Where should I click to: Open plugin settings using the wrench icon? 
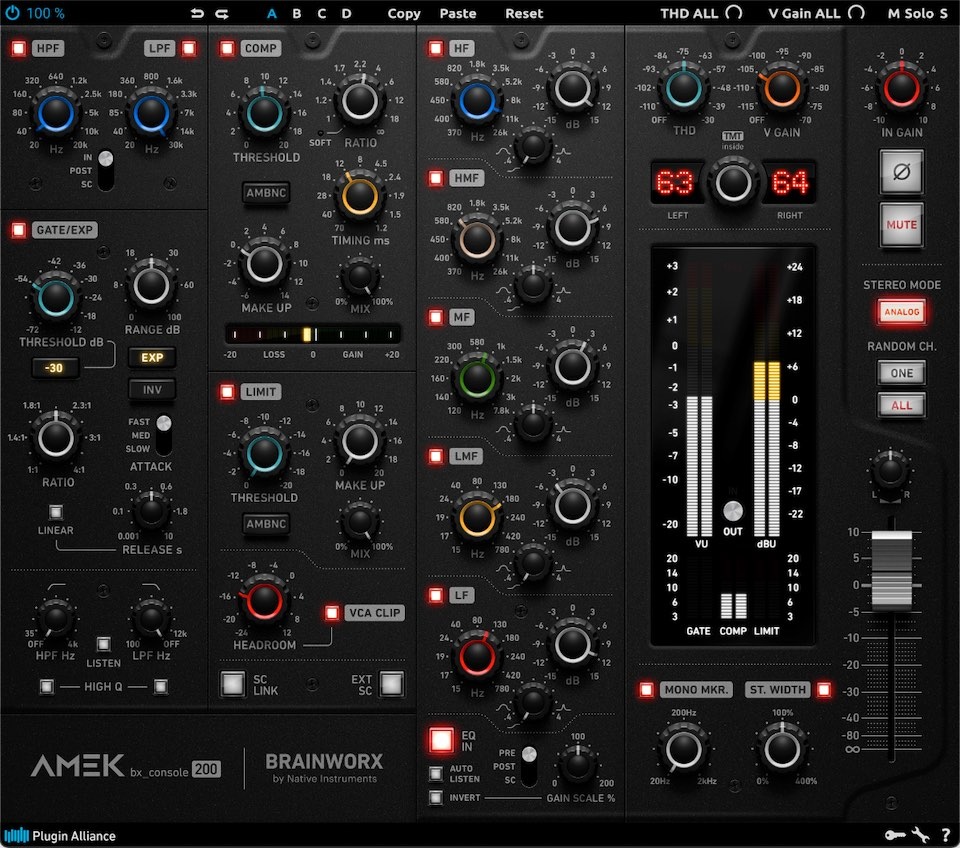(x=922, y=833)
